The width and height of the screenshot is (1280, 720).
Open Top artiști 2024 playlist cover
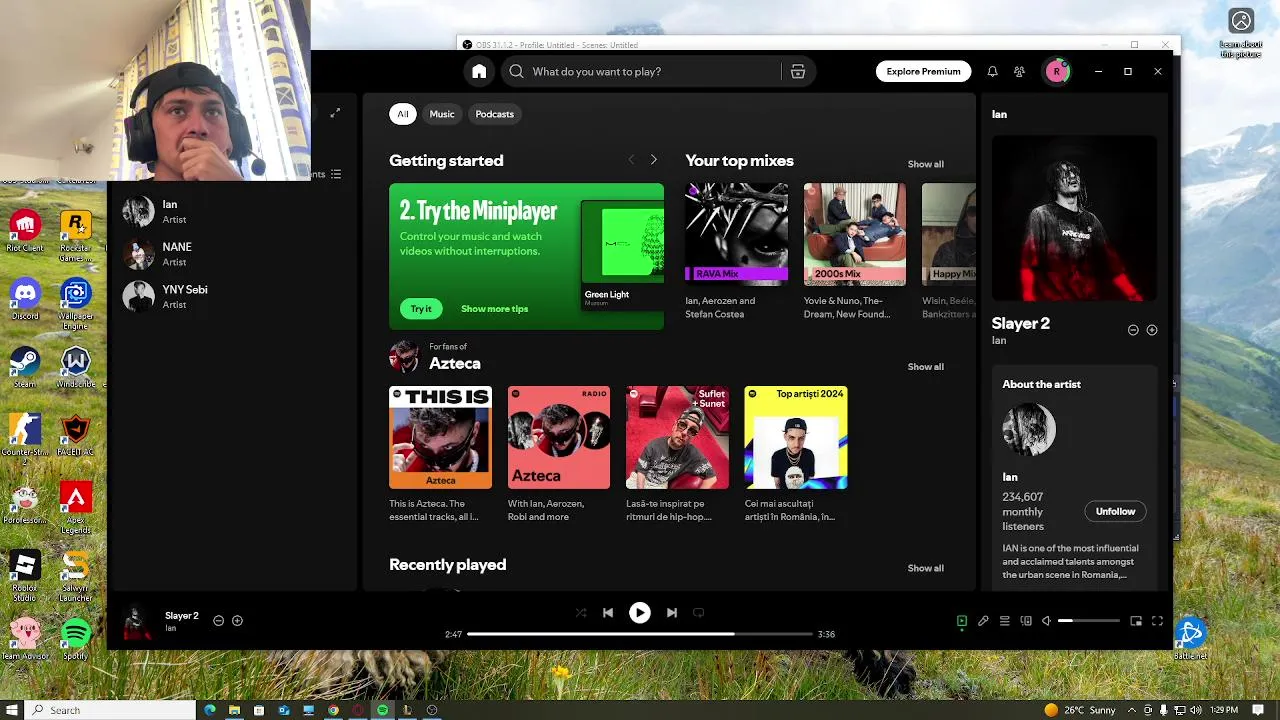point(796,437)
